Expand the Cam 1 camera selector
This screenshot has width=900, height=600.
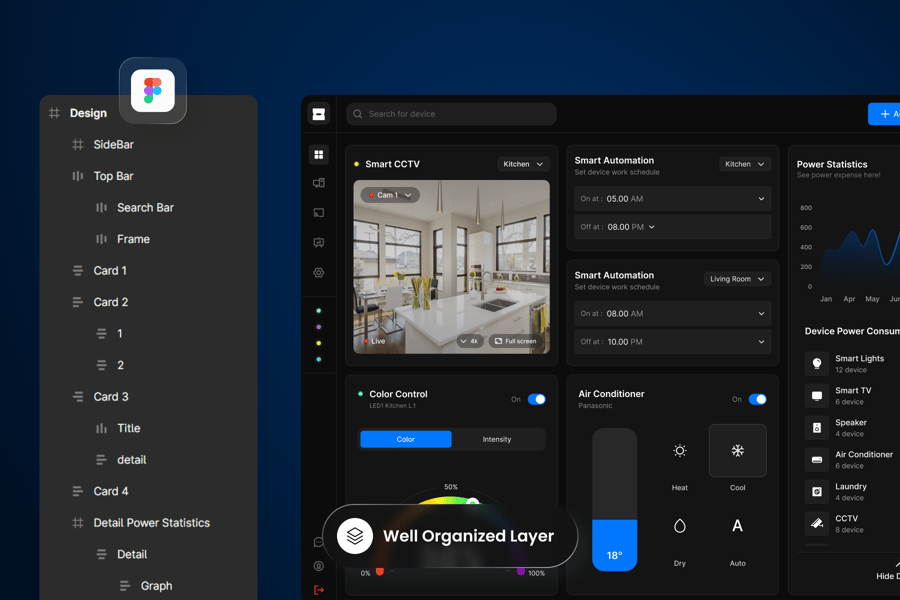(390, 195)
